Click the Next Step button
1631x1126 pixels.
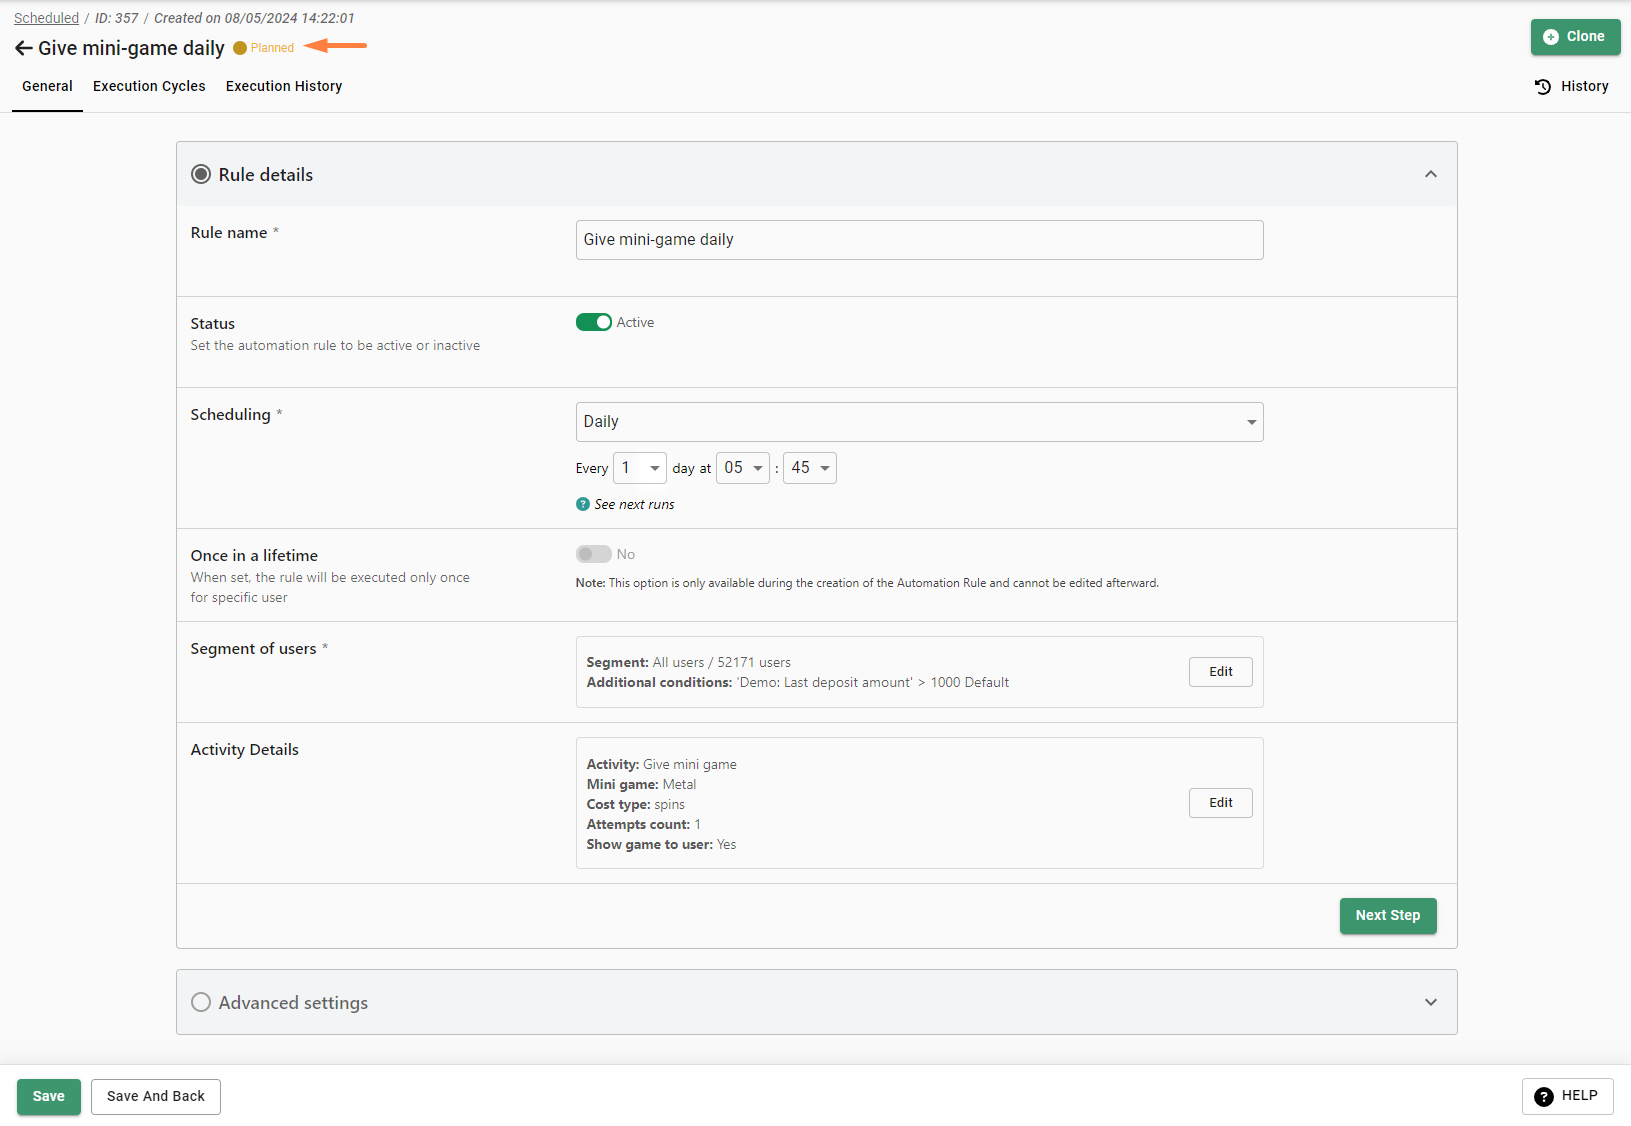pyautogui.click(x=1387, y=915)
